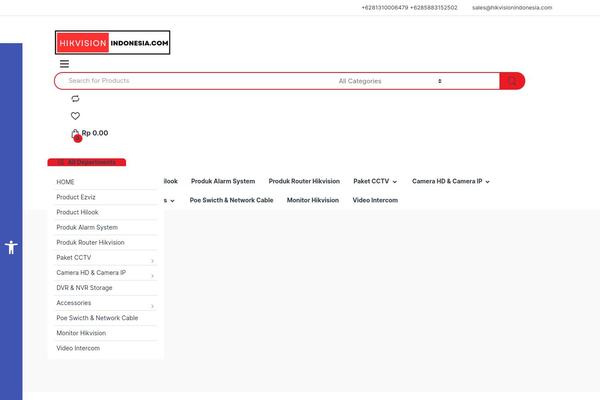Select HOME in the departments list
Image resolution: width=600 pixels, height=400 pixels.
point(65,182)
